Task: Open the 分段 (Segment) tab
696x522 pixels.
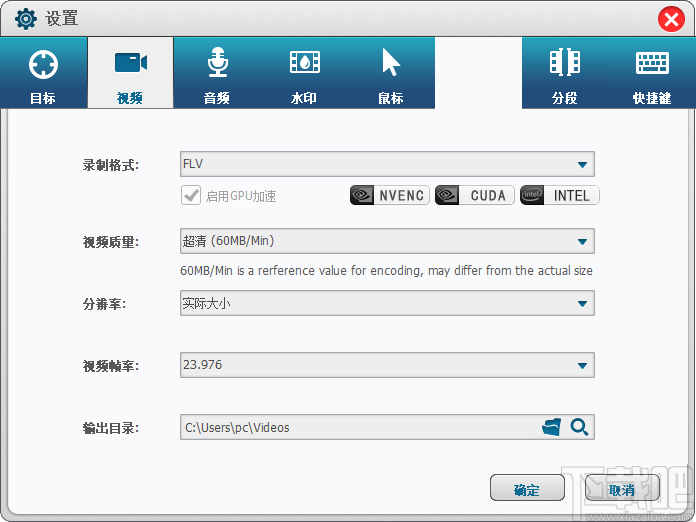Action: 565,73
